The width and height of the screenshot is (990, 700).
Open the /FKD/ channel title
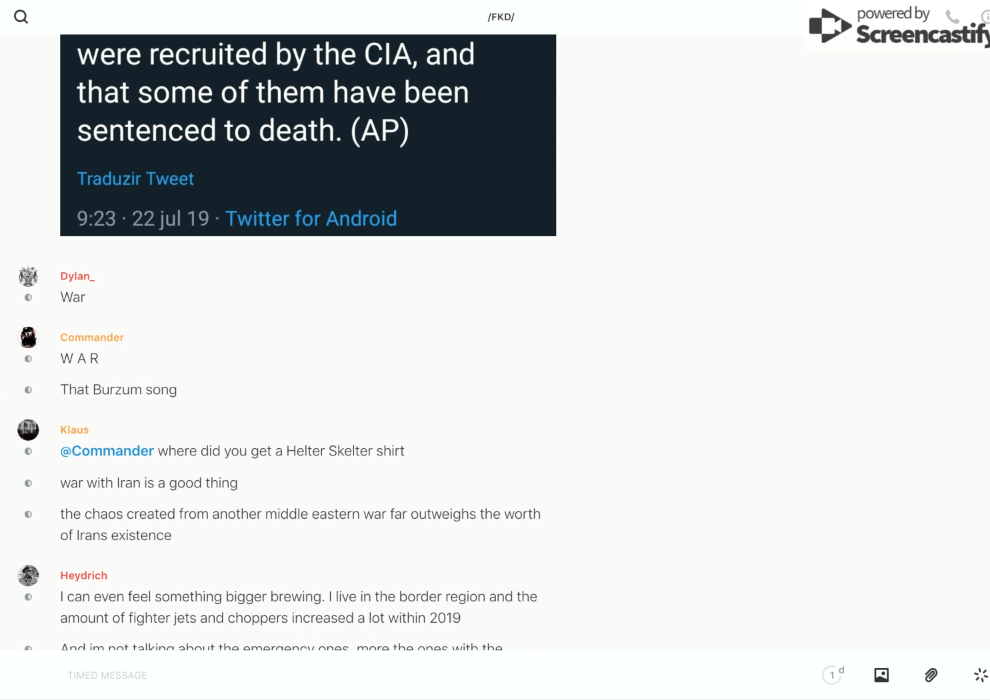click(501, 17)
